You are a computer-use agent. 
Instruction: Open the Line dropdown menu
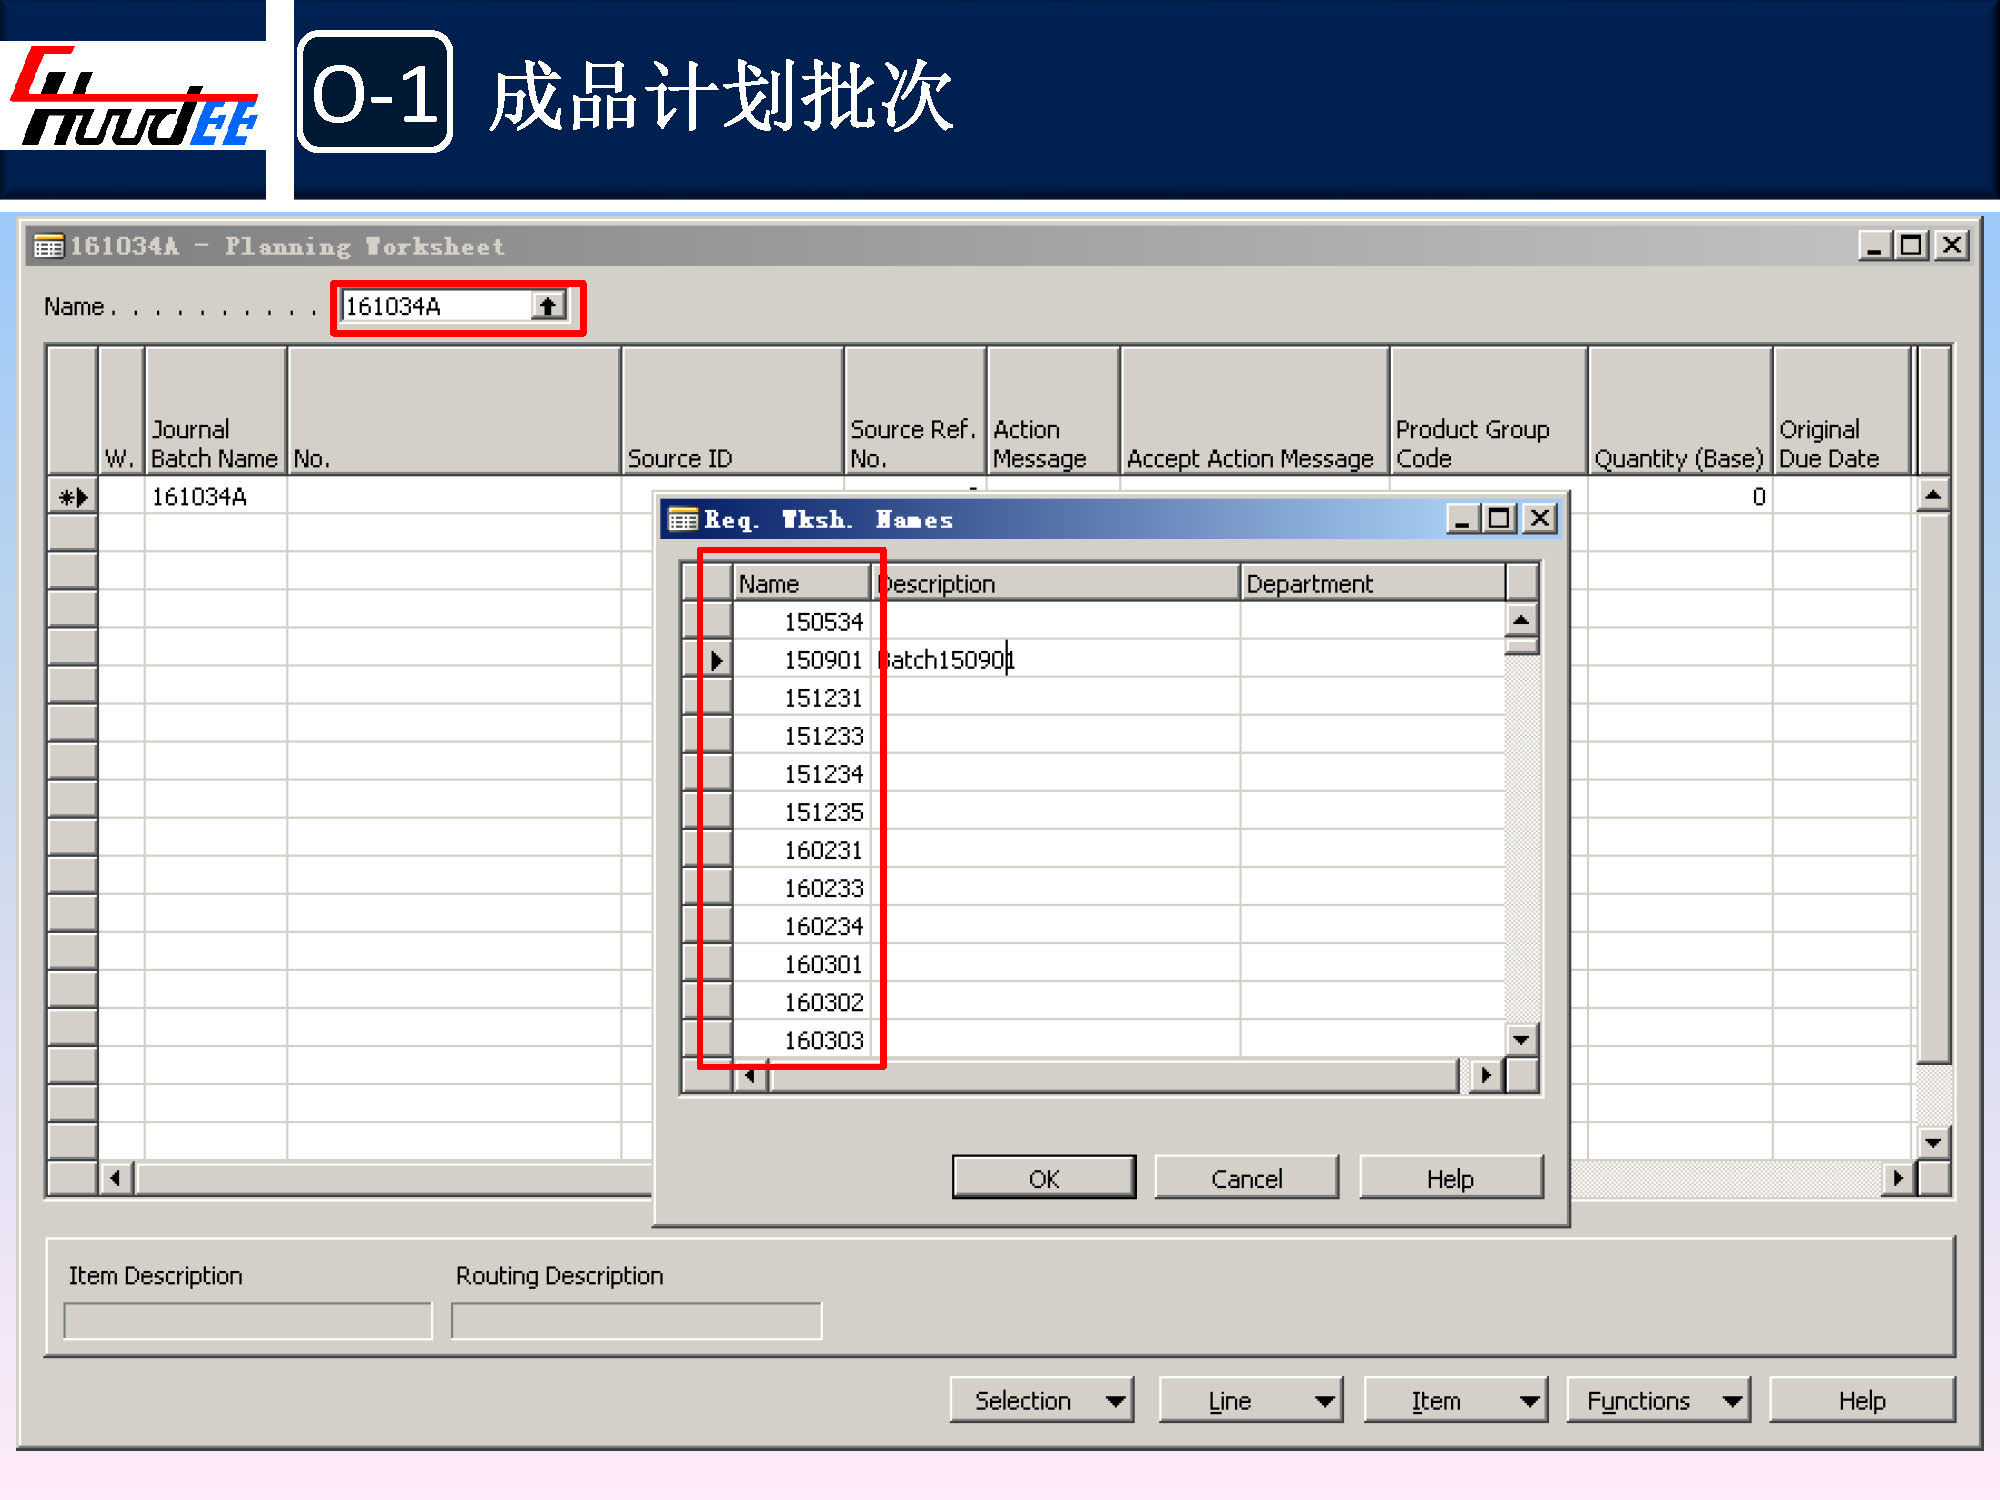point(1249,1400)
